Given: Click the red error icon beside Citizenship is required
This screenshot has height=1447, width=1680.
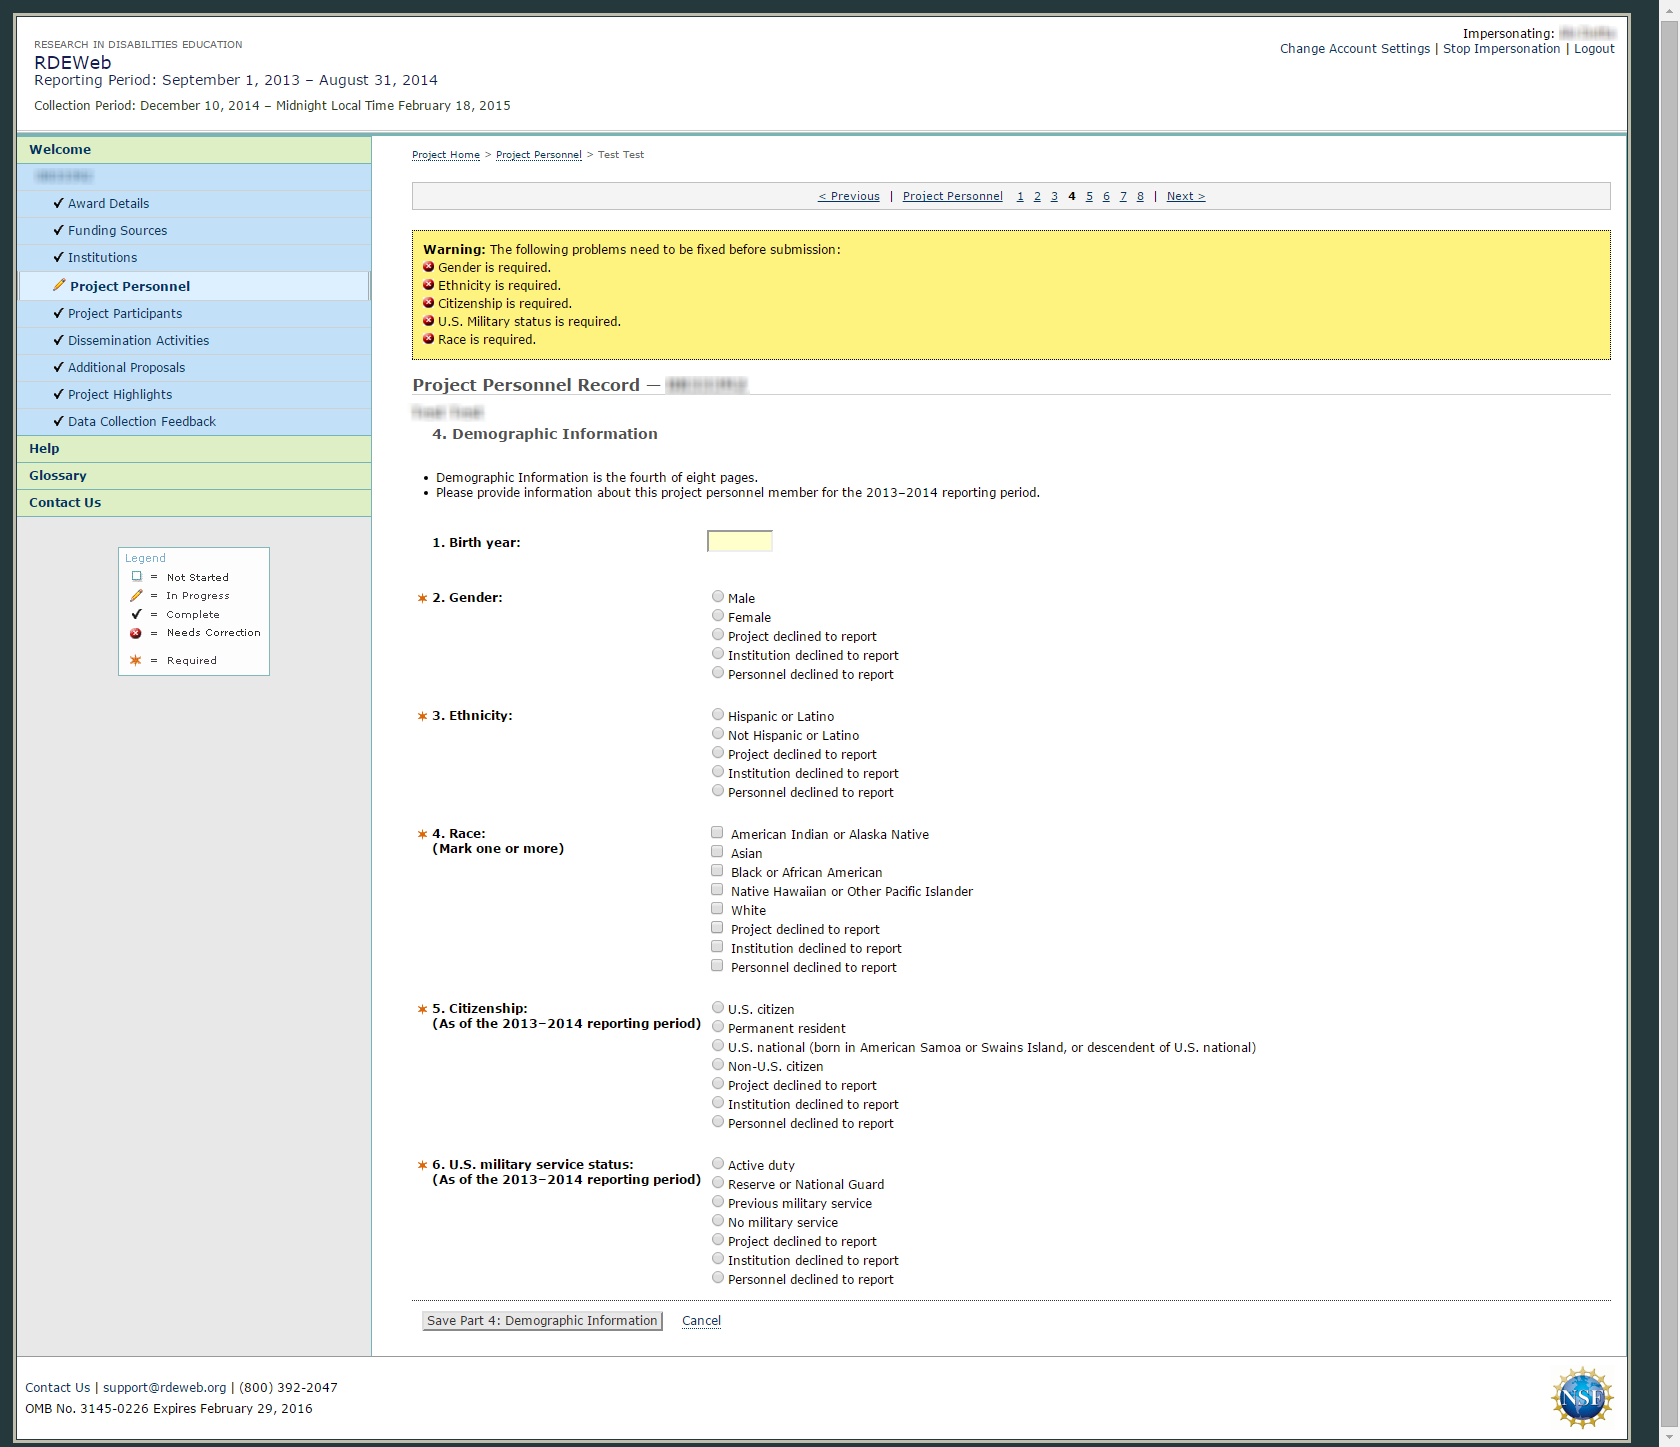Looking at the screenshot, I should coord(428,303).
